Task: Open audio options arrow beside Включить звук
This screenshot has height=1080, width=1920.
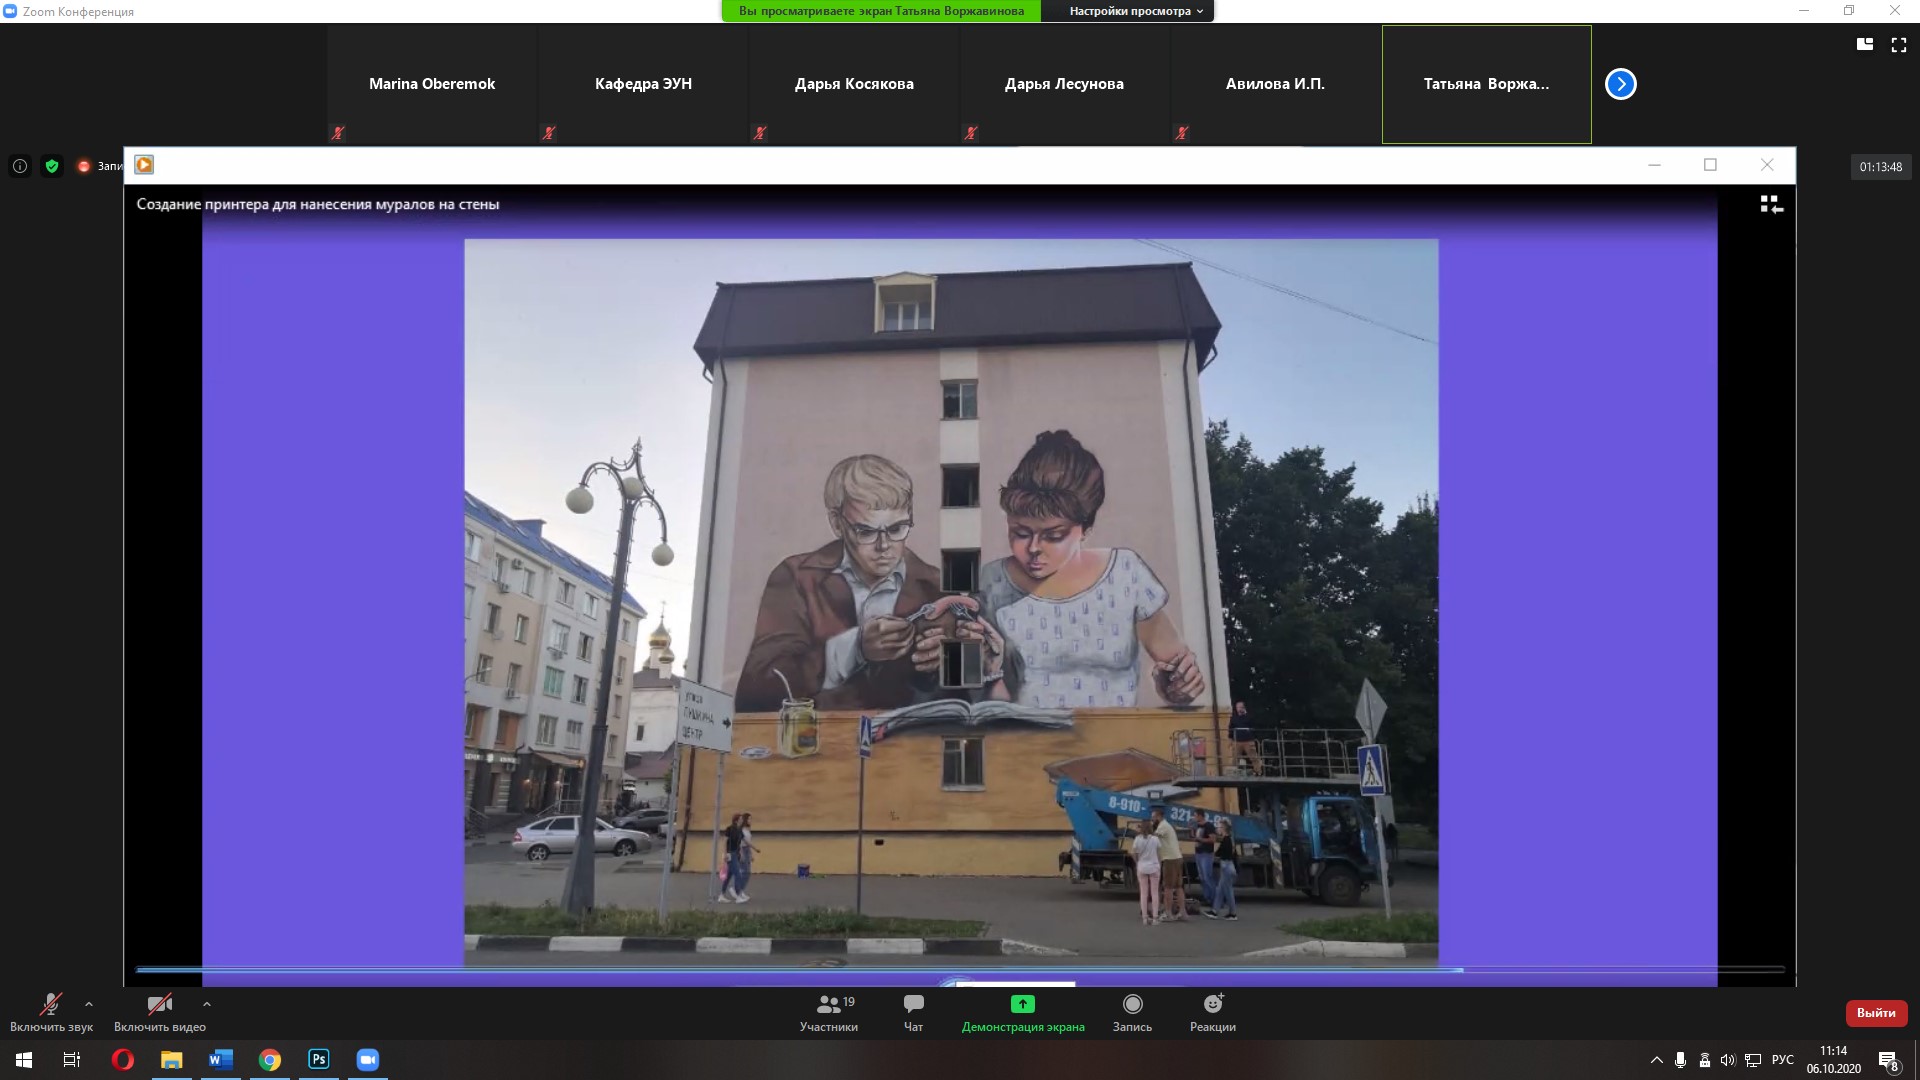Action: click(89, 1004)
